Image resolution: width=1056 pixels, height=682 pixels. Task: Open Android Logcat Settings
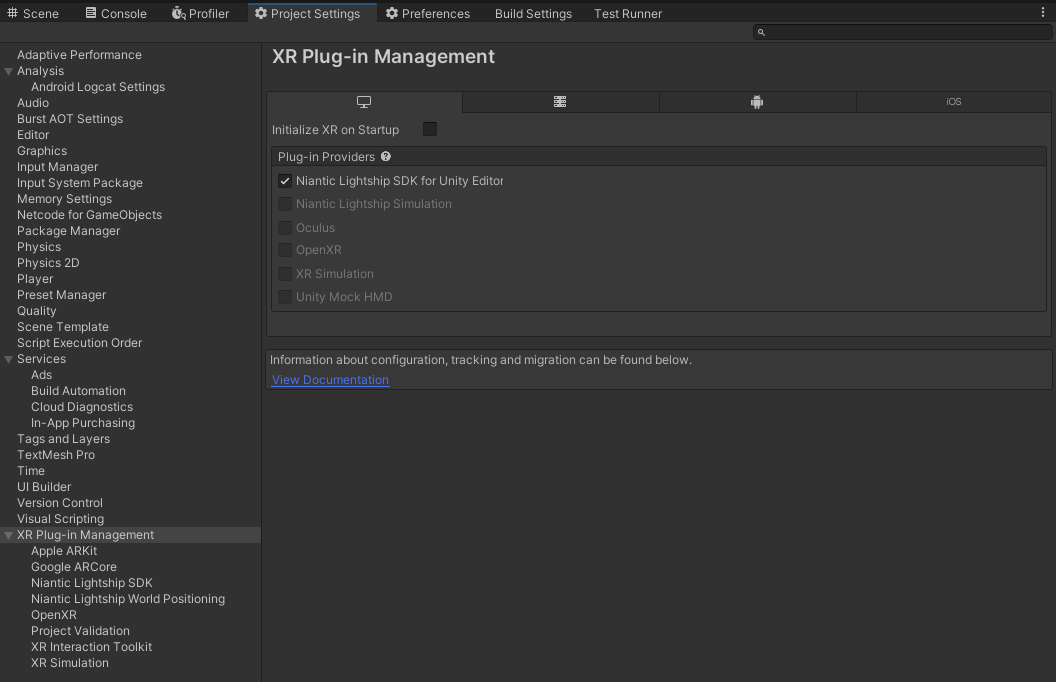tap(98, 87)
